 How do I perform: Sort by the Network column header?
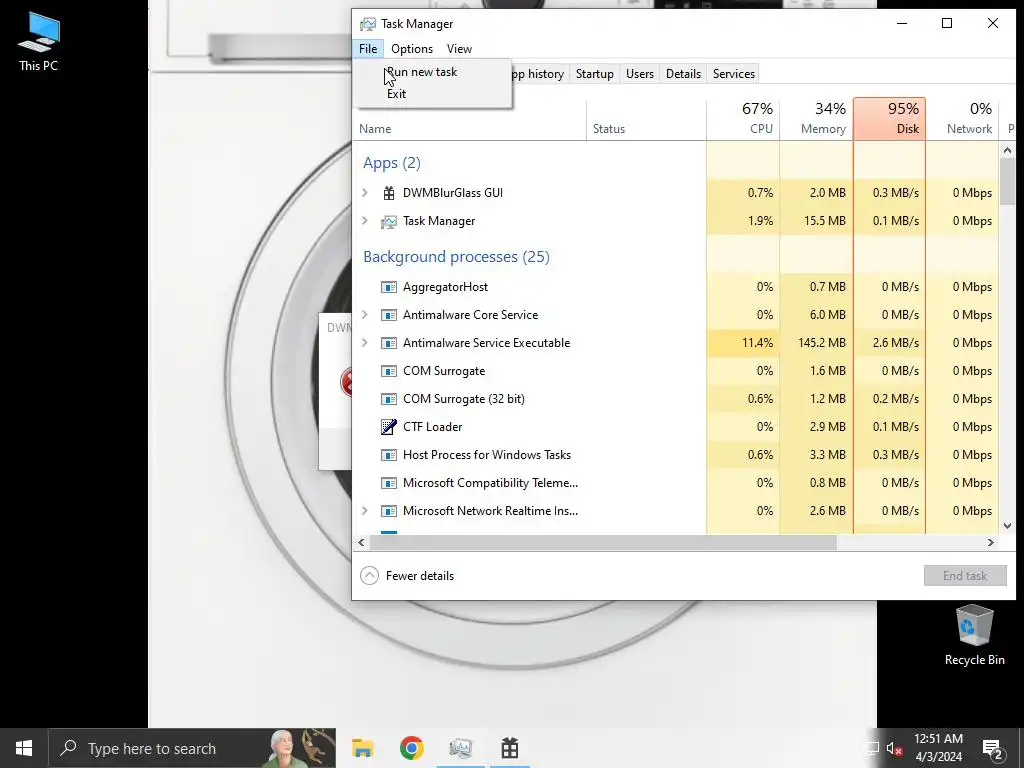coord(962,119)
